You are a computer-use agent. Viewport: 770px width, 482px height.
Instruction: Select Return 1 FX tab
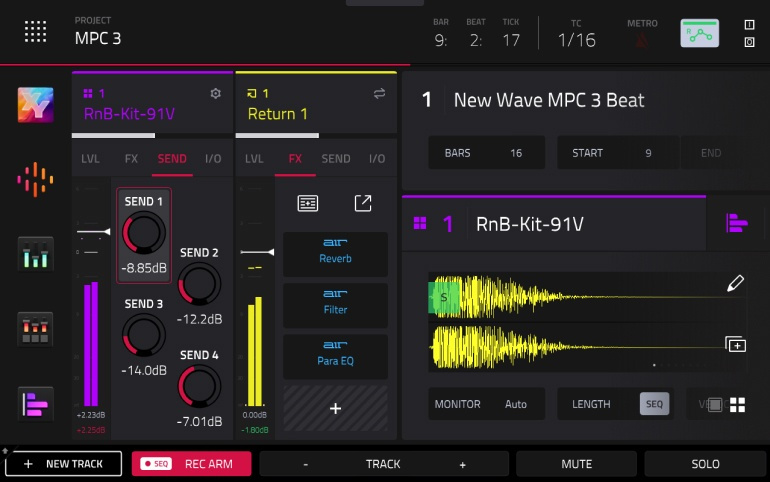(x=295, y=159)
